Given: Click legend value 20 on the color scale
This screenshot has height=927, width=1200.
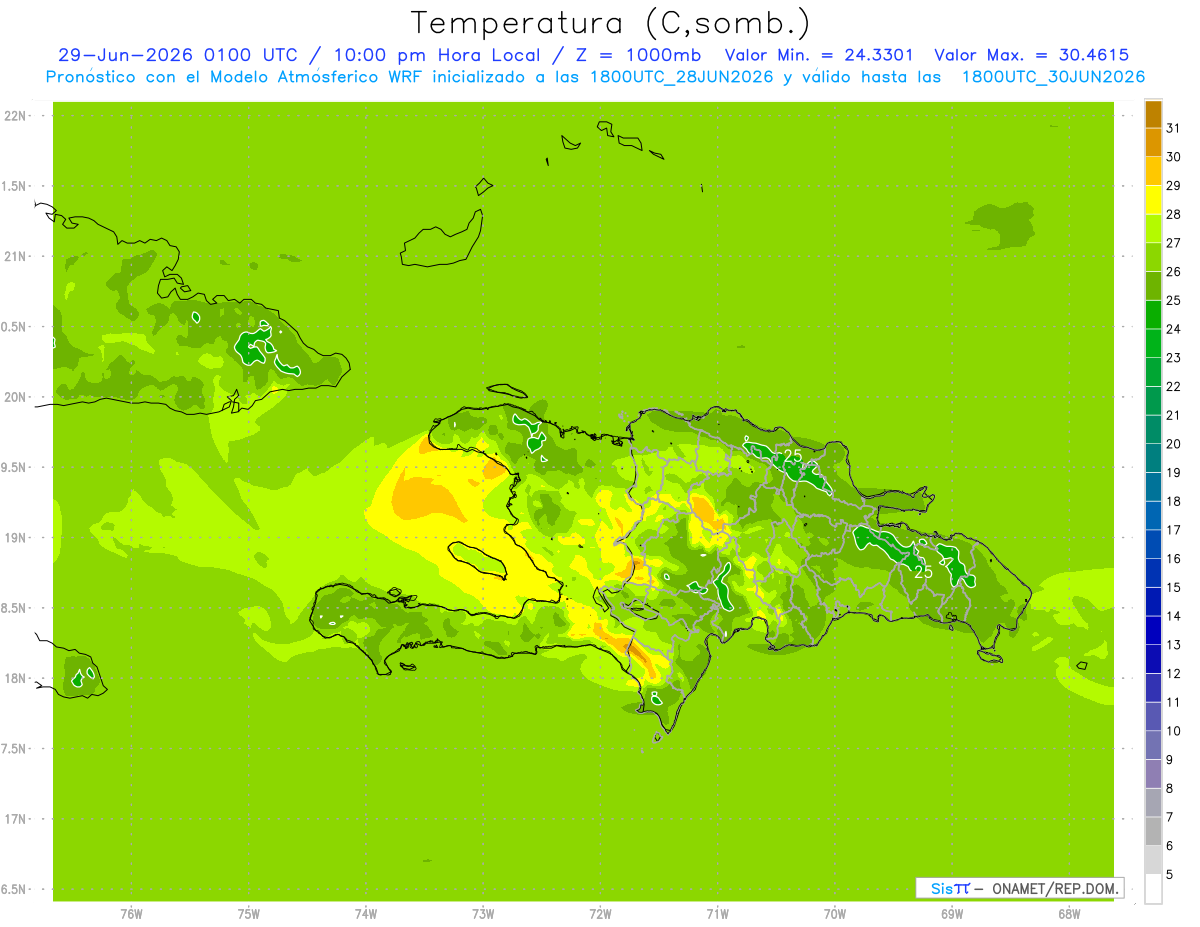Looking at the screenshot, I should (1174, 444).
